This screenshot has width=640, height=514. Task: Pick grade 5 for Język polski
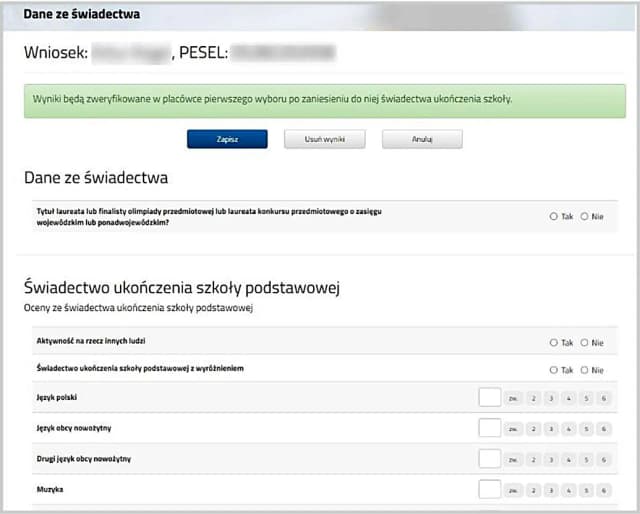(586, 399)
